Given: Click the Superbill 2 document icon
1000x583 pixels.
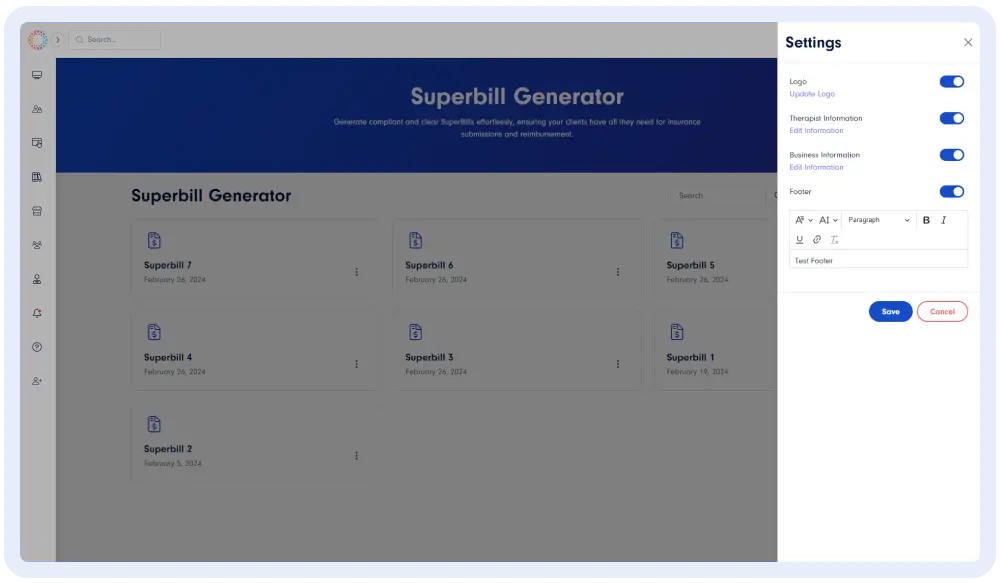Looking at the screenshot, I should click(154, 424).
